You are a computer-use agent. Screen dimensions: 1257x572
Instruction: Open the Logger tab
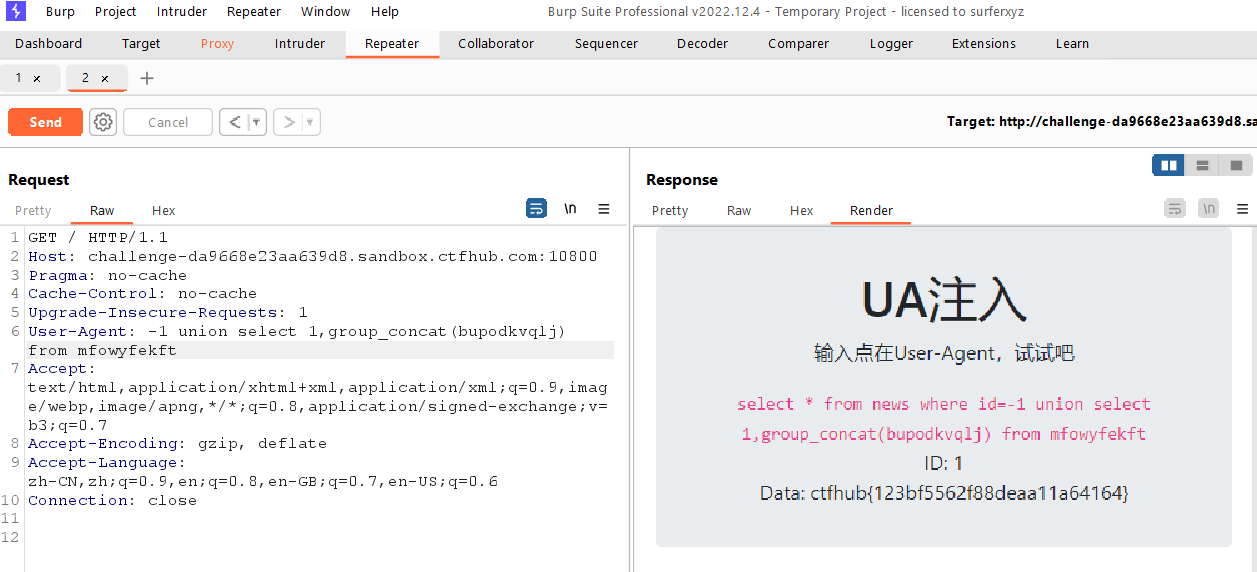click(x=891, y=44)
